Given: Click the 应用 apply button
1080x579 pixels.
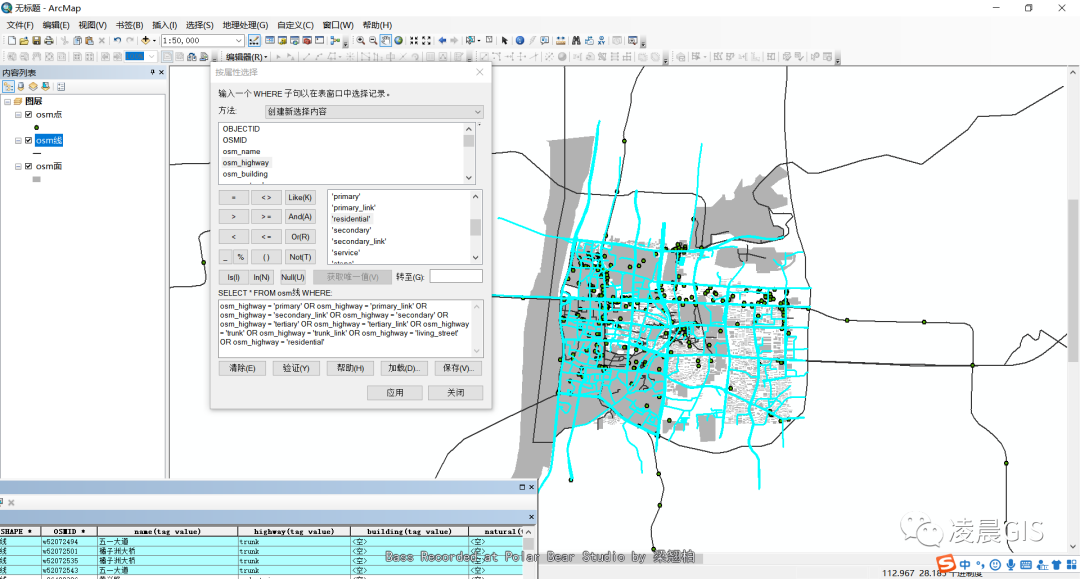Looking at the screenshot, I should pos(395,393).
